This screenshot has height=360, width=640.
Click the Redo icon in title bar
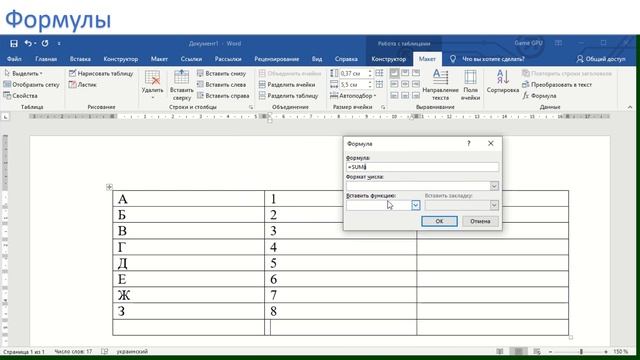pyautogui.click(x=45, y=43)
